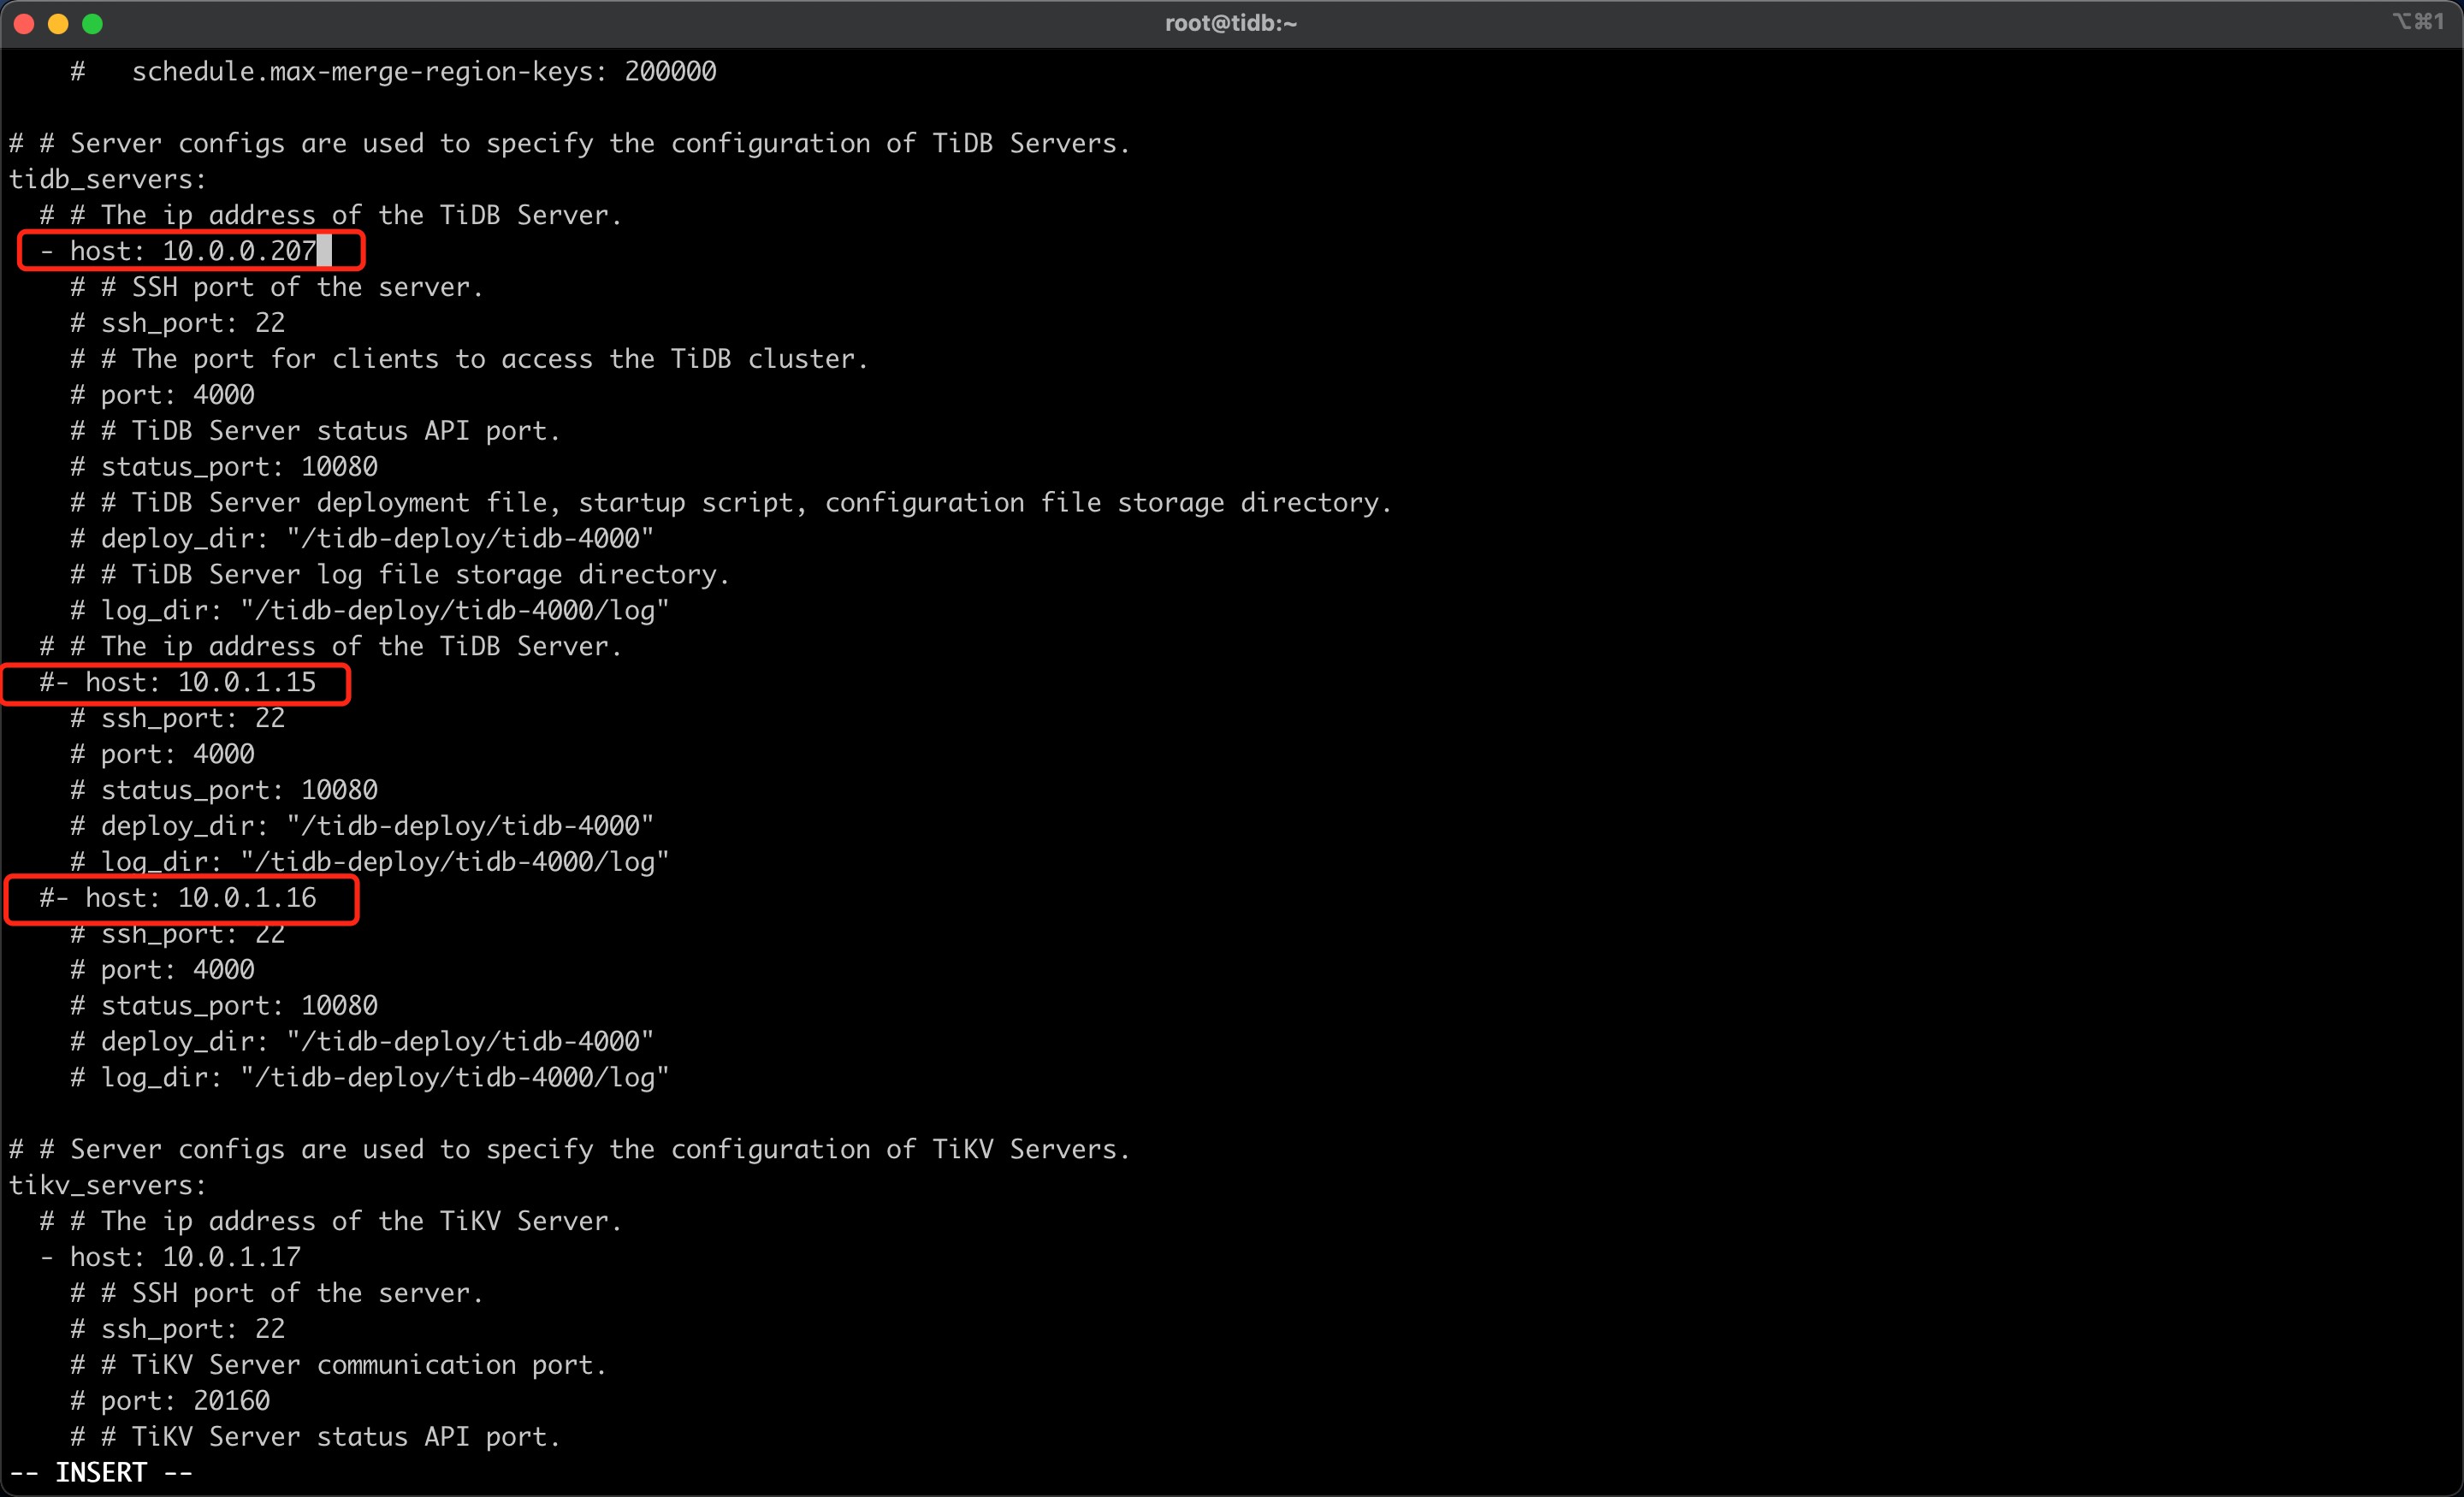Image resolution: width=2464 pixels, height=1497 pixels.
Task: Click the '# deploy_dir' line under host 10.0.1.16
Action: pos(362,1042)
